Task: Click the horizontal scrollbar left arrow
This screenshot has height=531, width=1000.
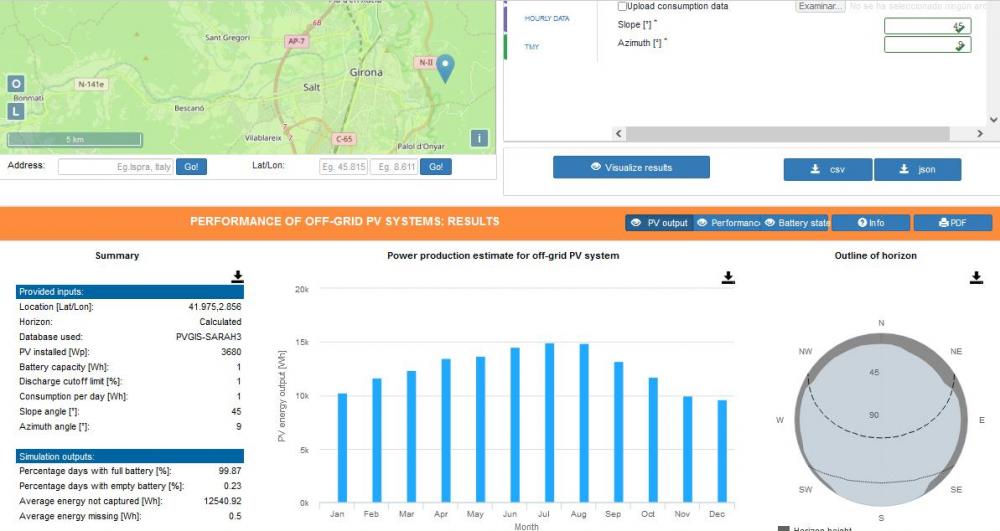Action: (x=618, y=133)
